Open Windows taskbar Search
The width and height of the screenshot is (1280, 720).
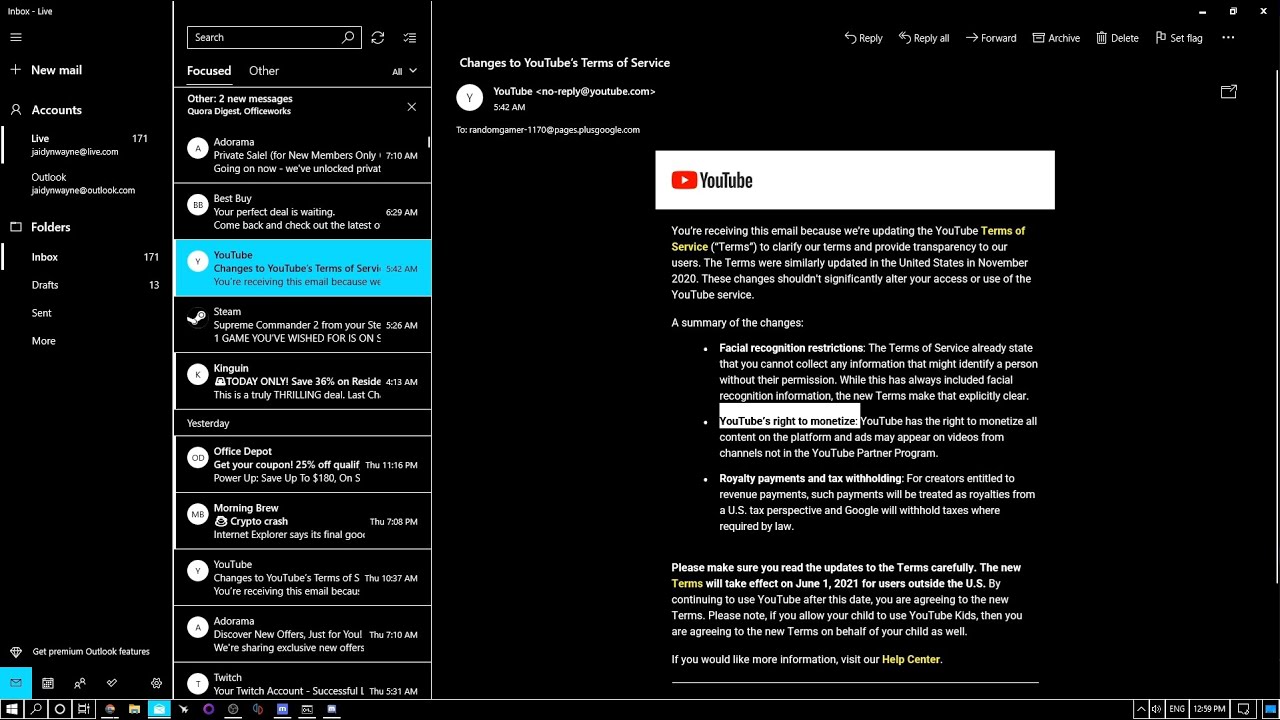pyautogui.click(x=36, y=709)
